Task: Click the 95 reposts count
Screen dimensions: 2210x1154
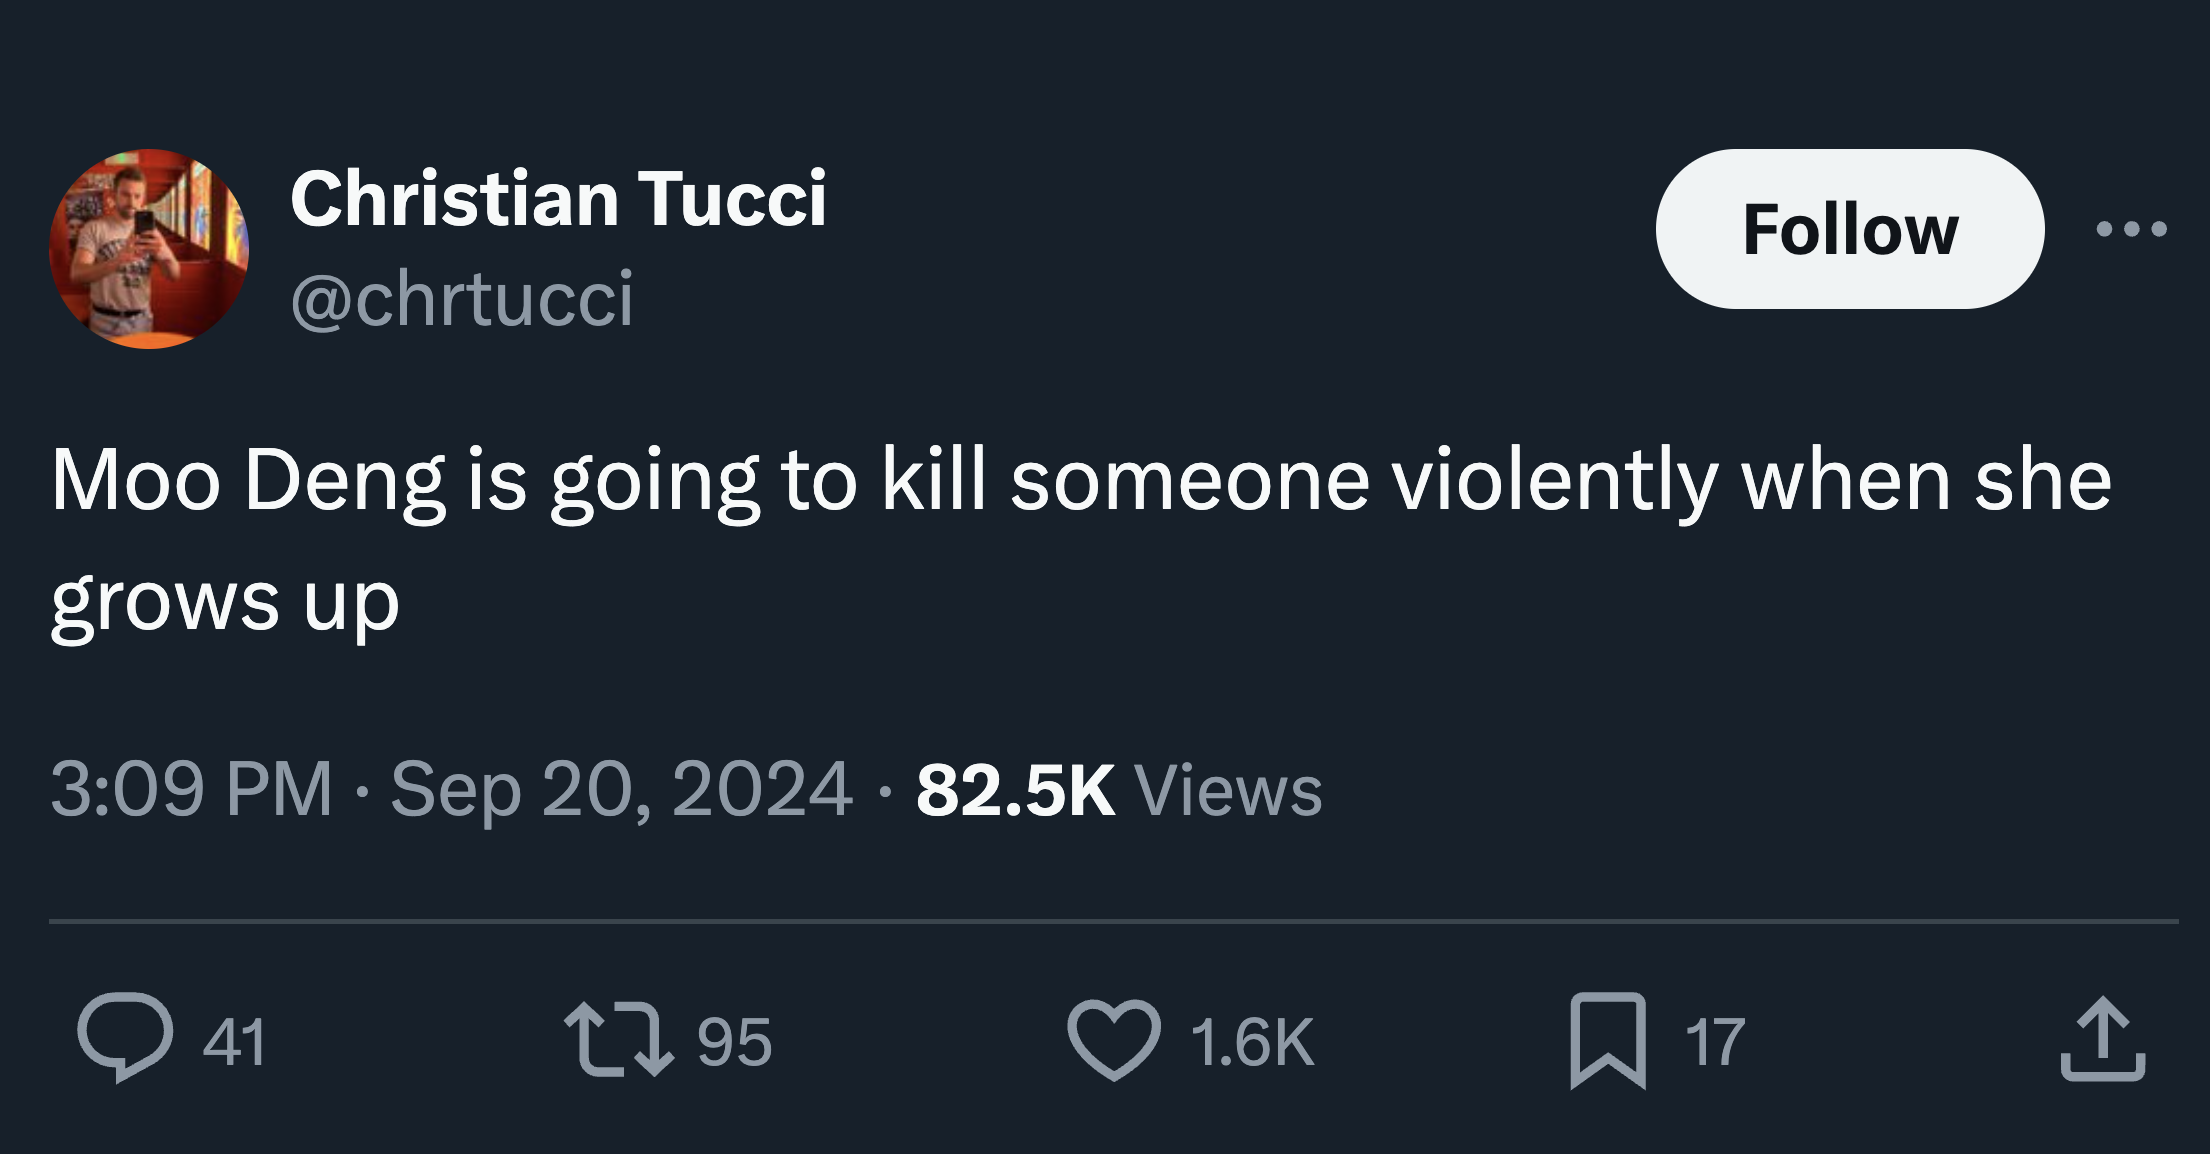Action: [734, 1042]
